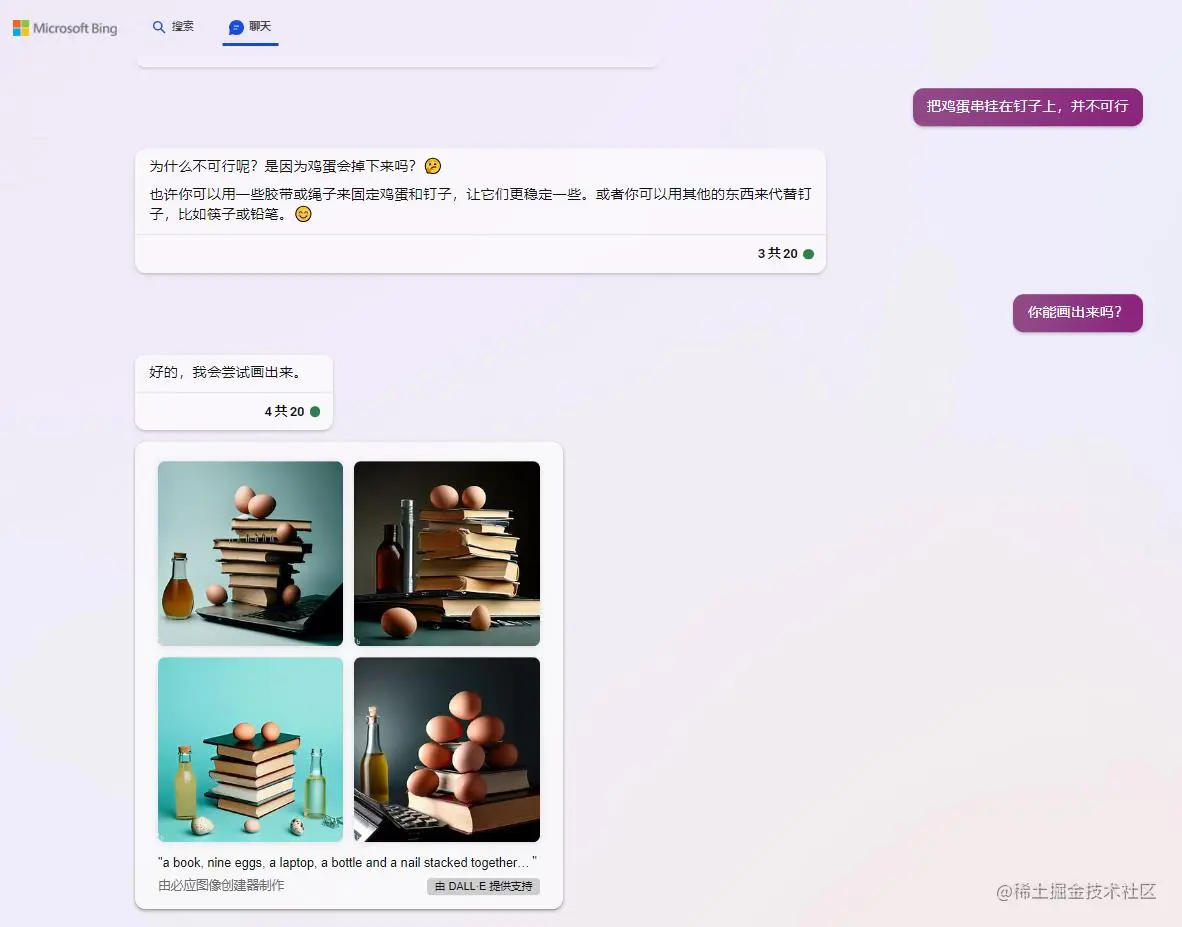
Task: Click the reply 好的，我会尝试画出来。
Action: point(225,372)
